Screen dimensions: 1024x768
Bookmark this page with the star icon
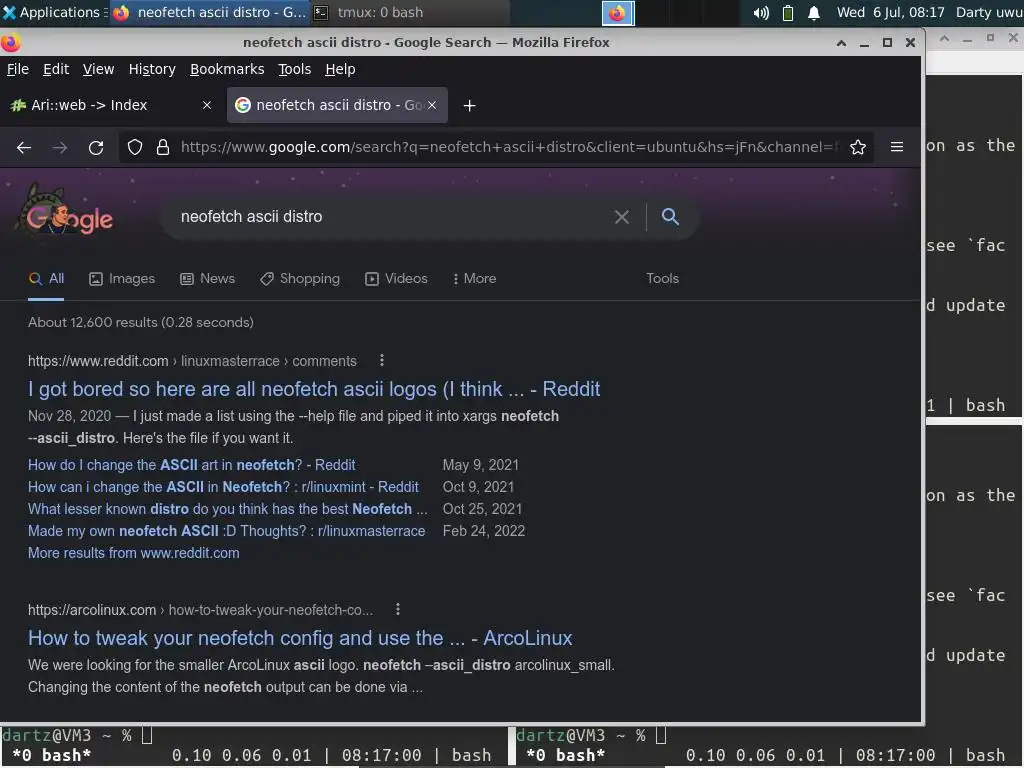point(857,148)
